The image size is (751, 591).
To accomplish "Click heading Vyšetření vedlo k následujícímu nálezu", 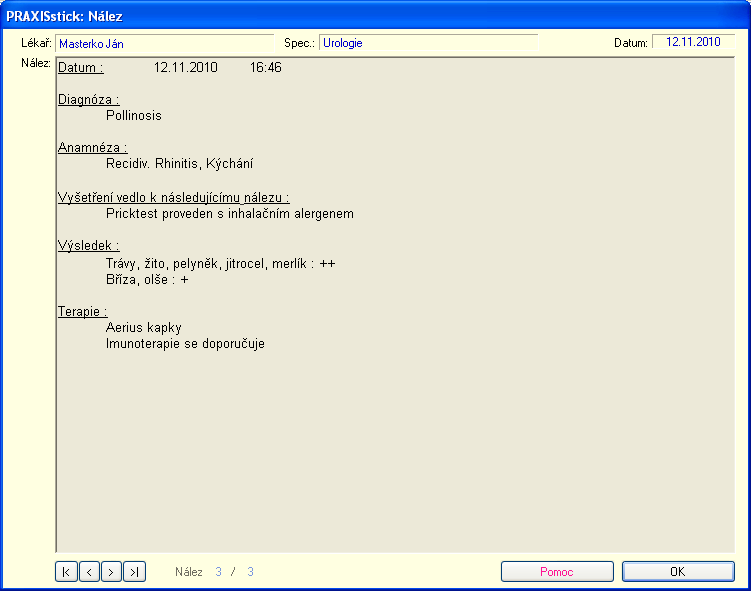I will tap(174, 197).
